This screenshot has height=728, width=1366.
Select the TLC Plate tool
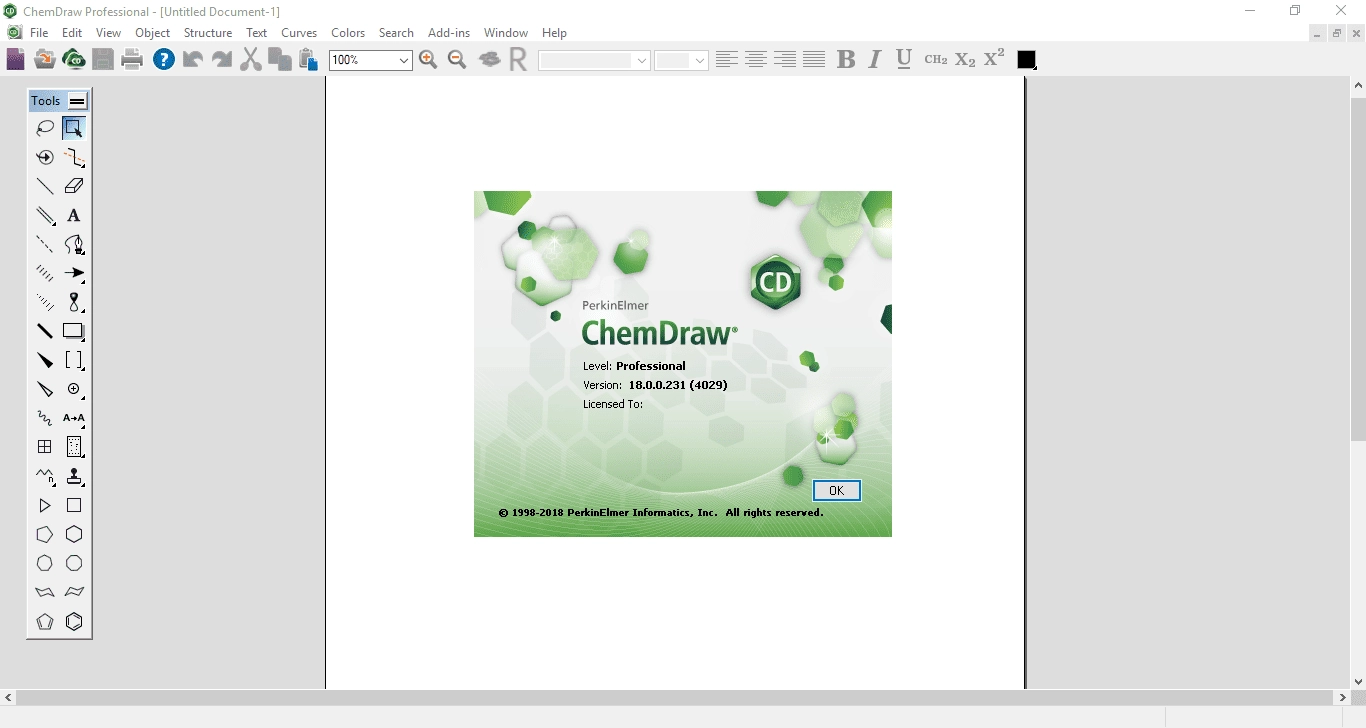point(74,447)
